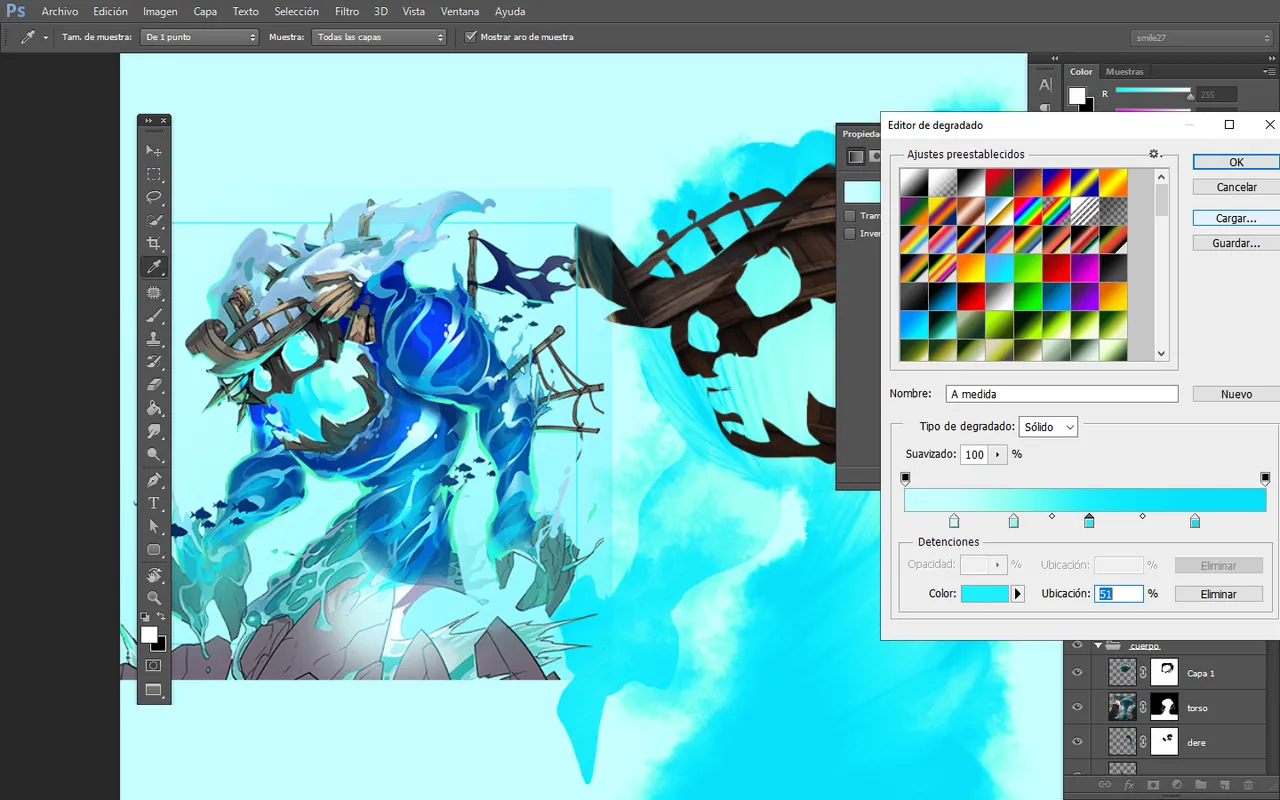Screen dimensions: 1280x800
Task: Select the Crop tool
Action: (154, 243)
